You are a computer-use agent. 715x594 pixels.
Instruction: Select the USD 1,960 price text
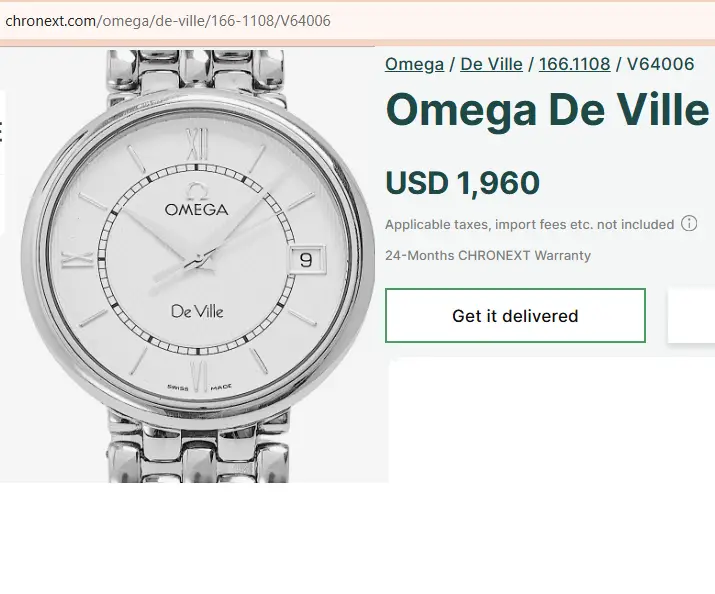coord(462,183)
